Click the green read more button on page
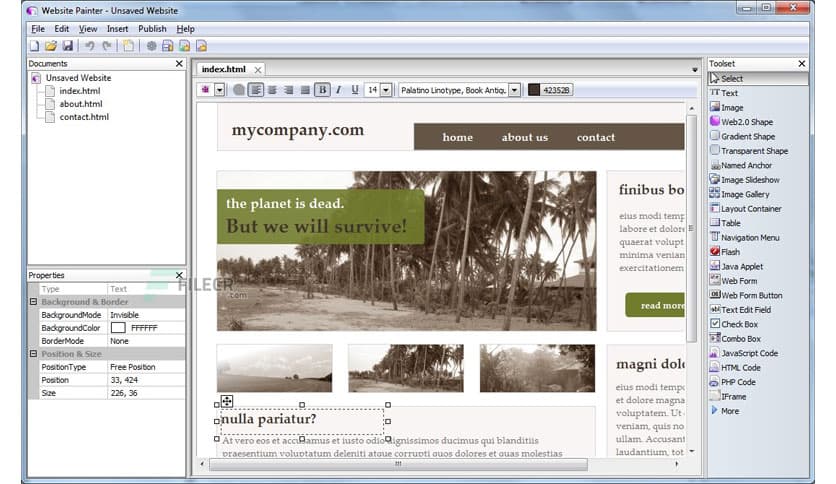This screenshot has width=836, height=484. coord(655,305)
